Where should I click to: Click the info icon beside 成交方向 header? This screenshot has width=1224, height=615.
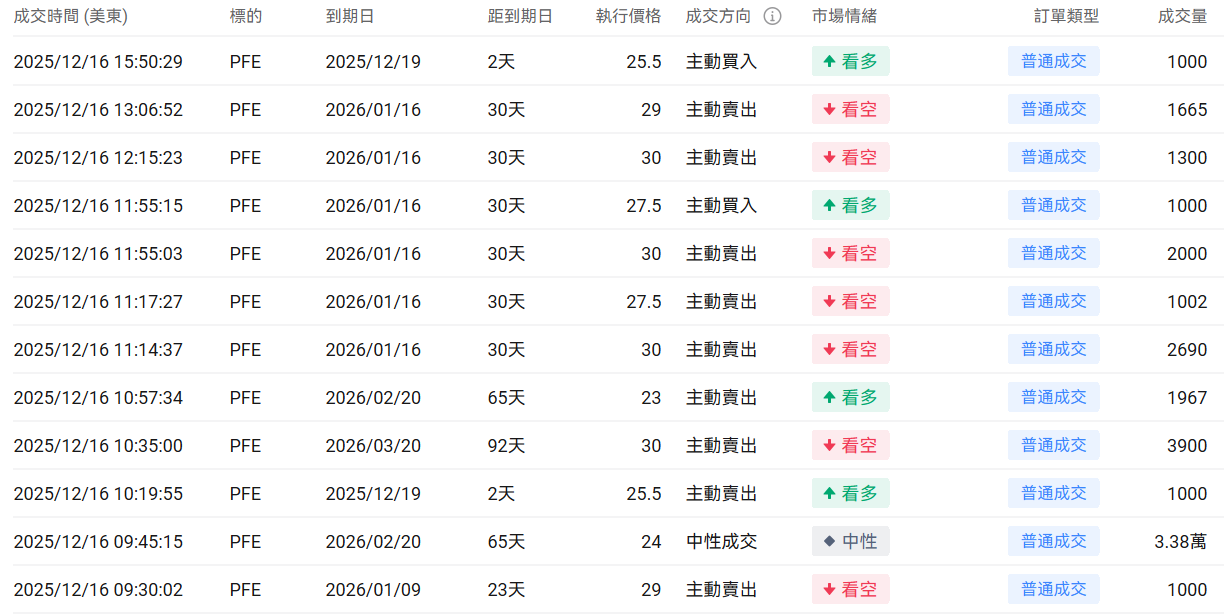click(772, 16)
